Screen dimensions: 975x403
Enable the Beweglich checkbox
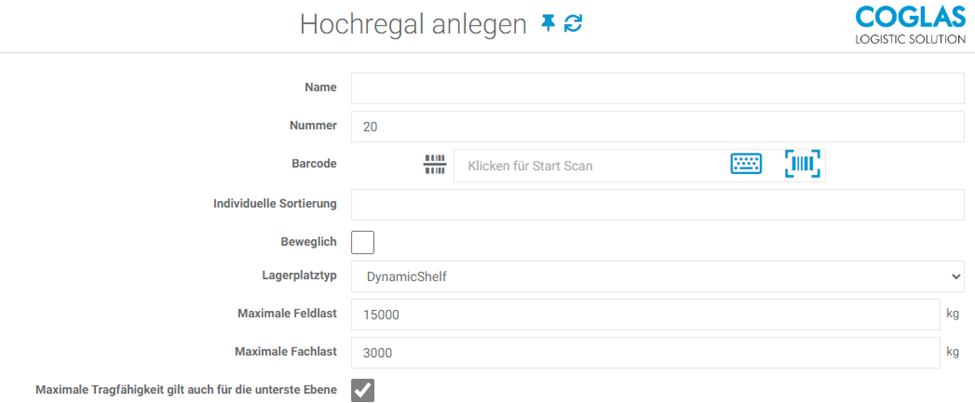point(363,242)
